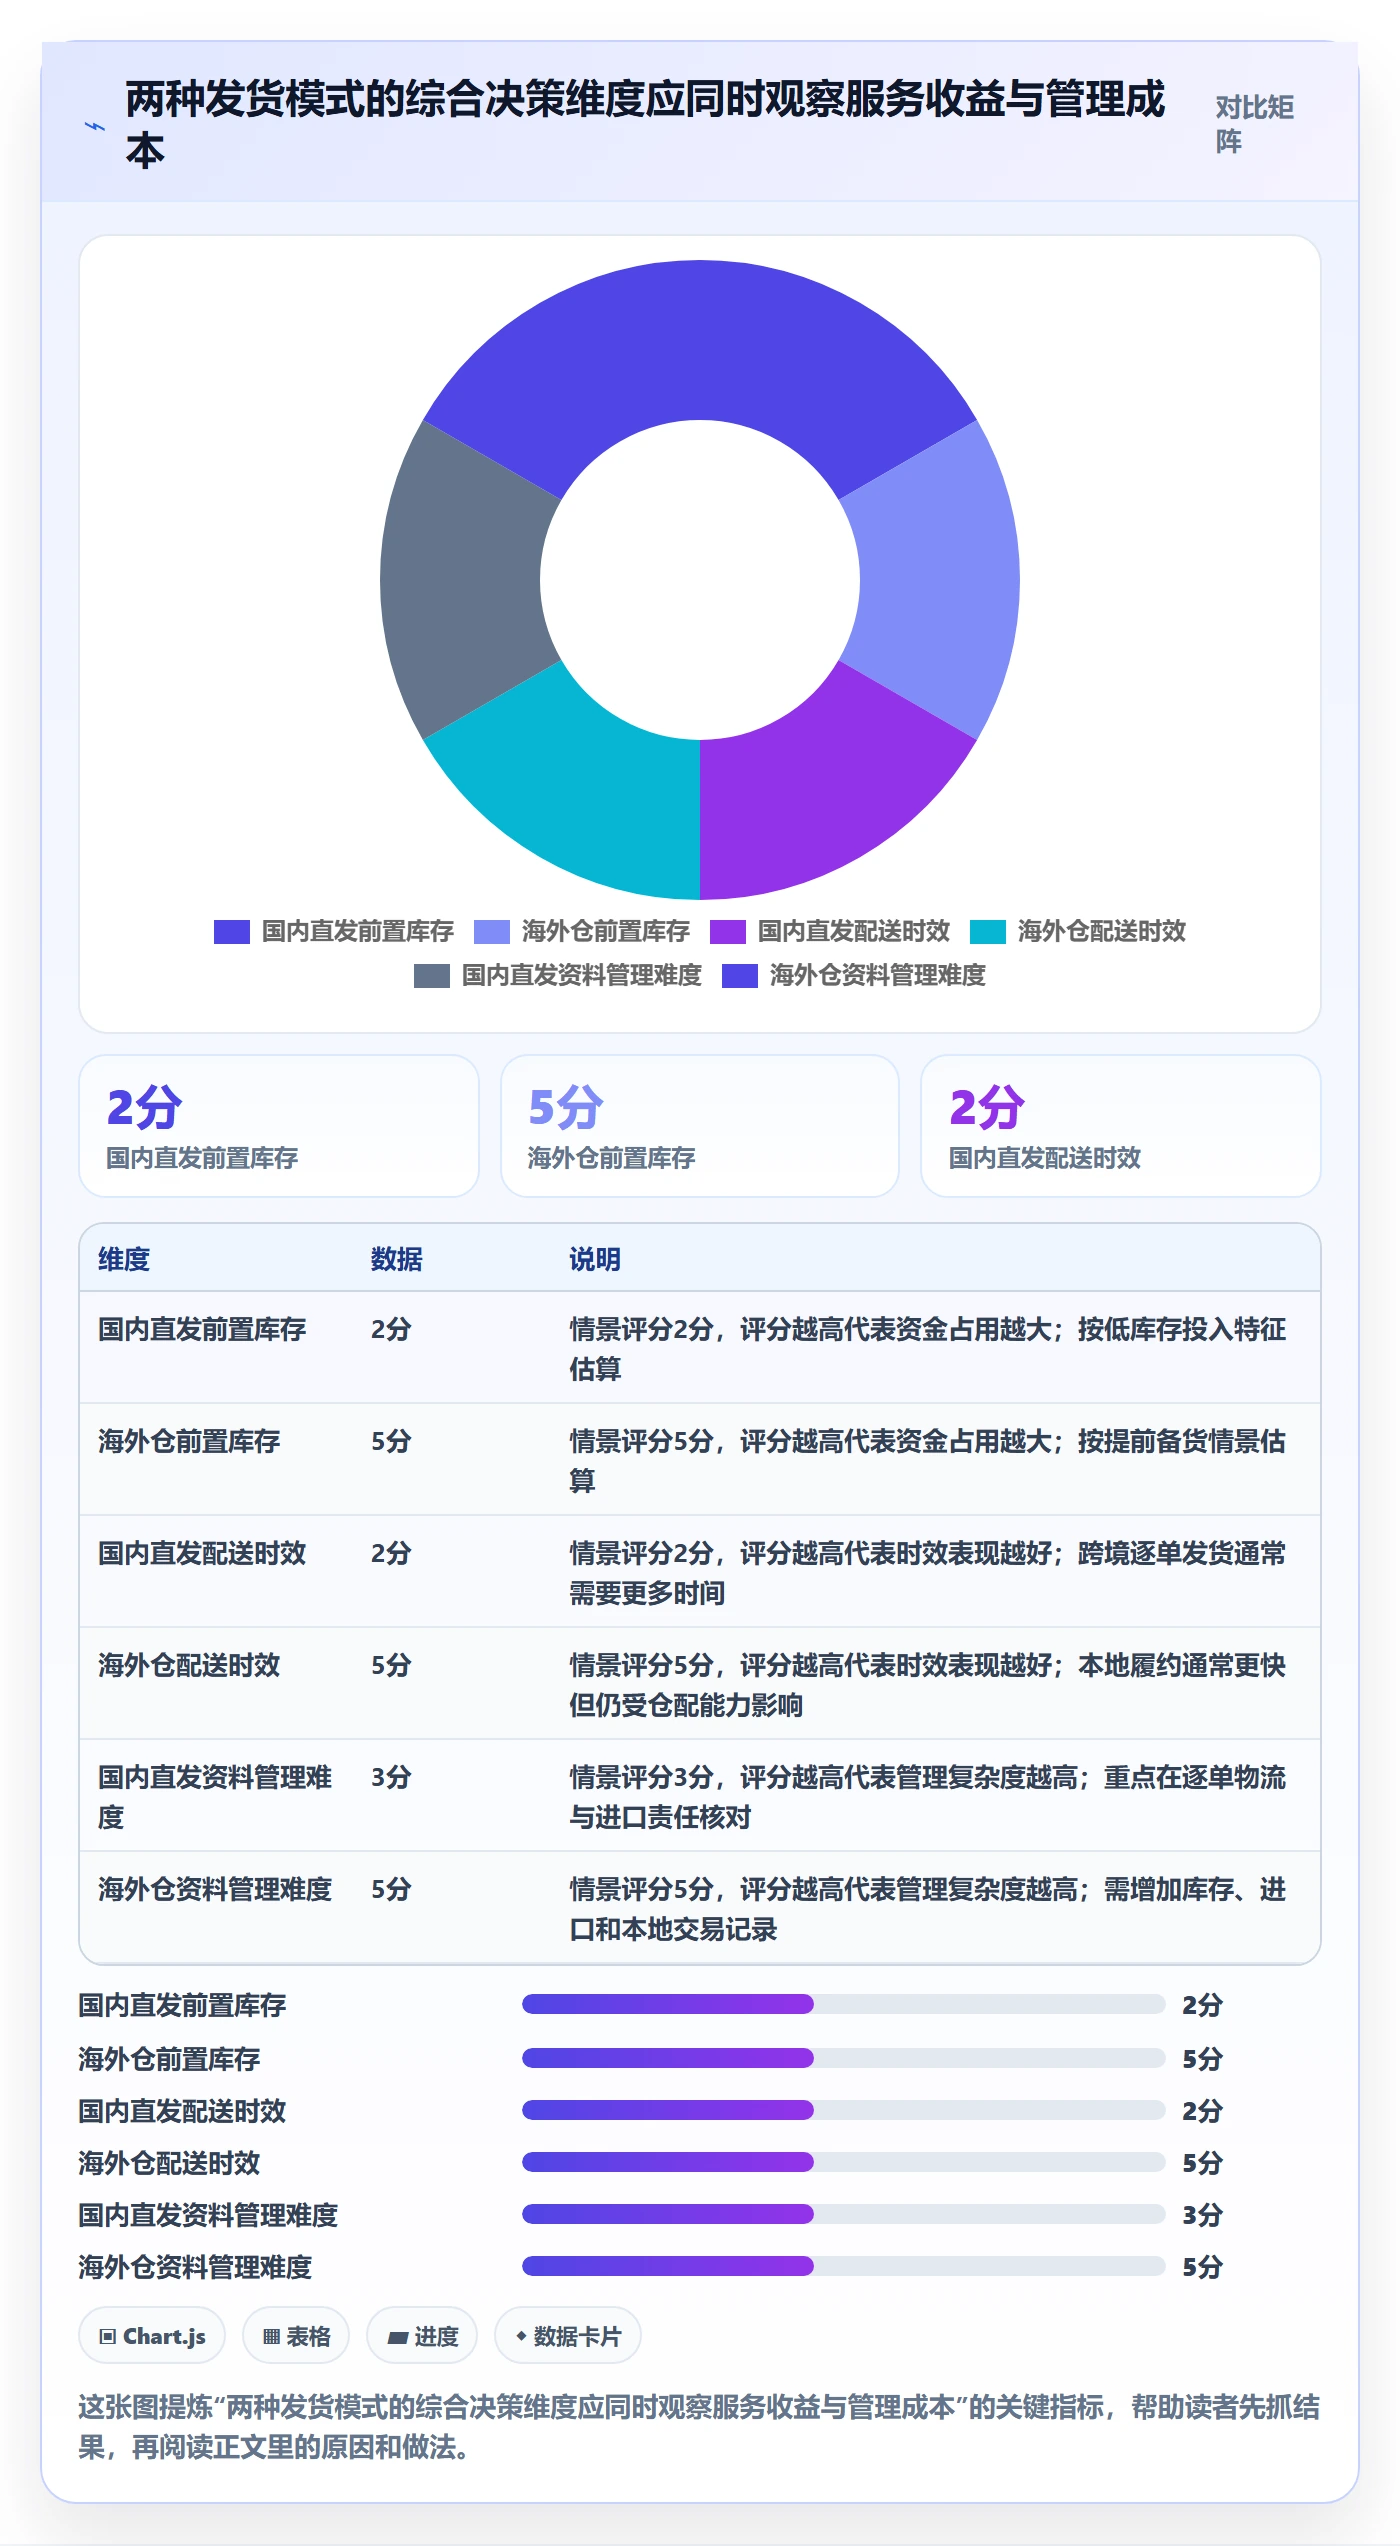1400x2546 pixels.
Task: Select table row cell 国内直发配送时效
Action: (x=202, y=1553)
